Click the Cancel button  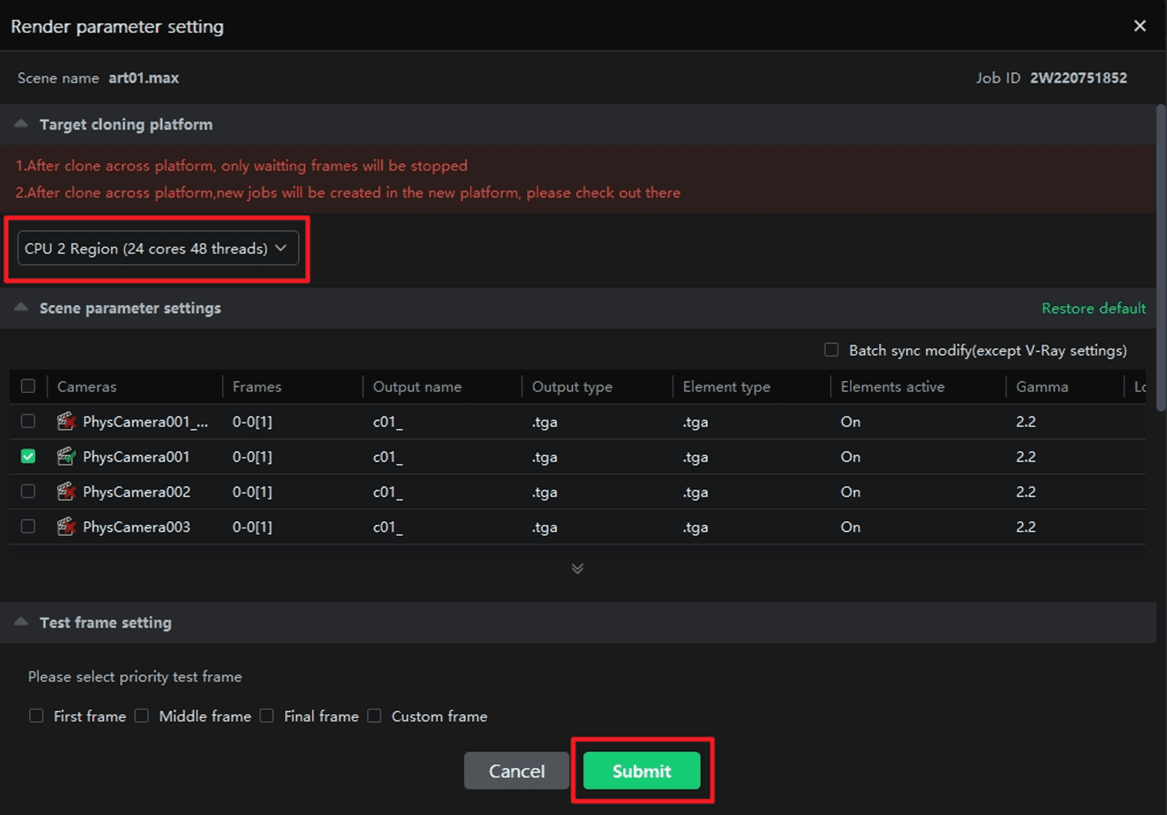click(x=516, y=771)
